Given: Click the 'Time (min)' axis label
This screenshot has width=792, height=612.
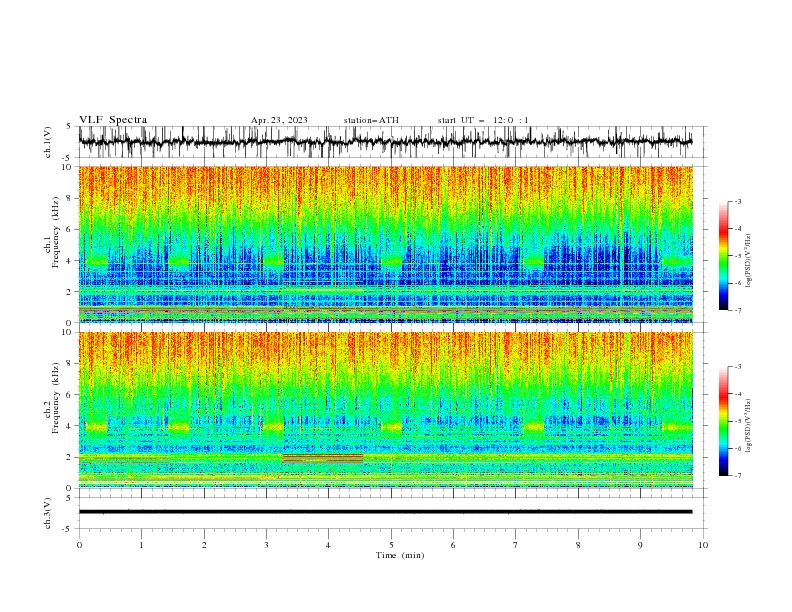Looking at the screenshot, I should (x=400, y=555).
